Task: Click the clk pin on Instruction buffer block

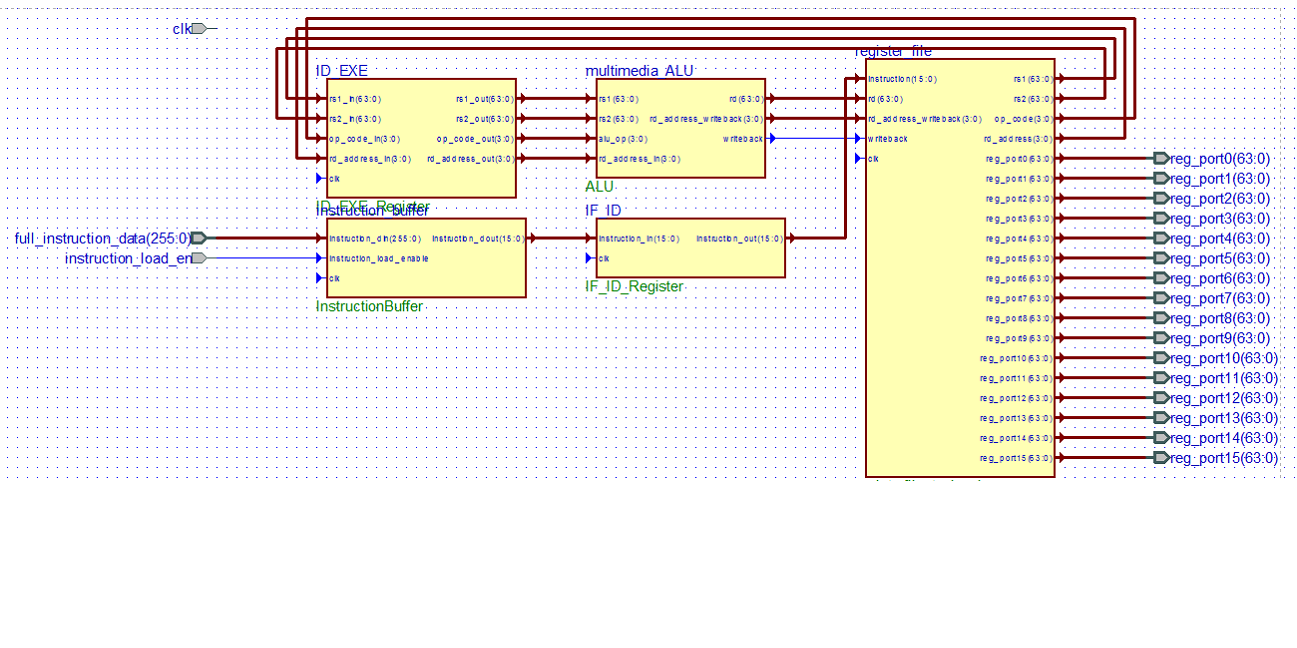Action: [x=334, y=279]
